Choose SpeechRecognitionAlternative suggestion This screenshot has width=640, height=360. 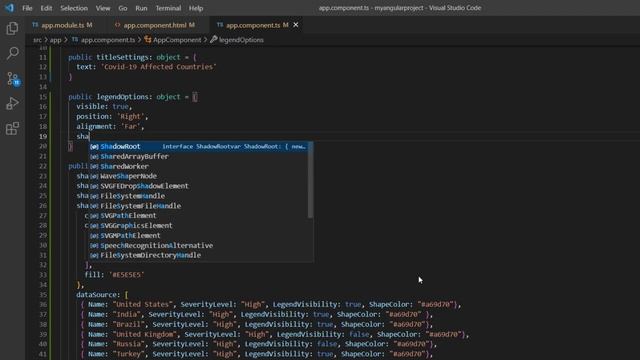[x=199, y=245]
